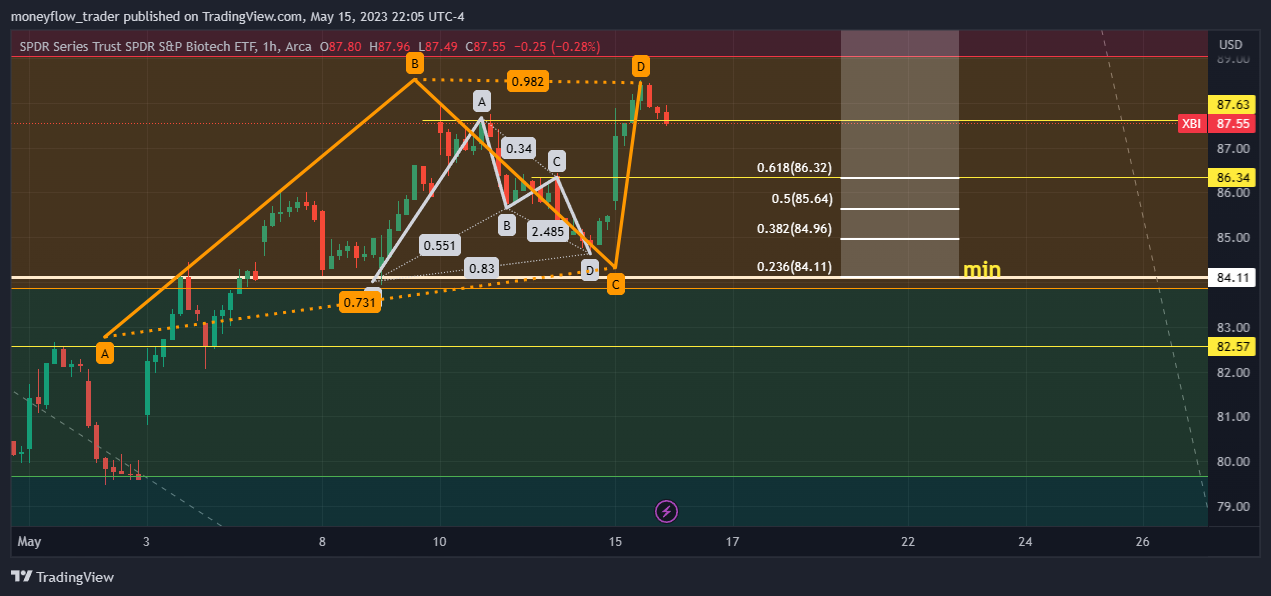Click the '3' date axis label
1271x596 pixels.
click(x=147, y=542)
